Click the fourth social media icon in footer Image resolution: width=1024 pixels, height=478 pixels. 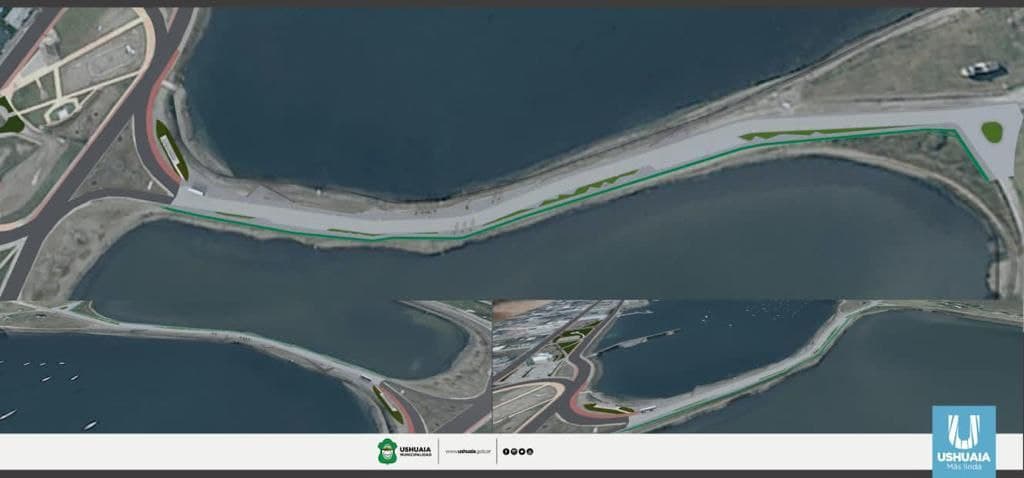[530, 452]
